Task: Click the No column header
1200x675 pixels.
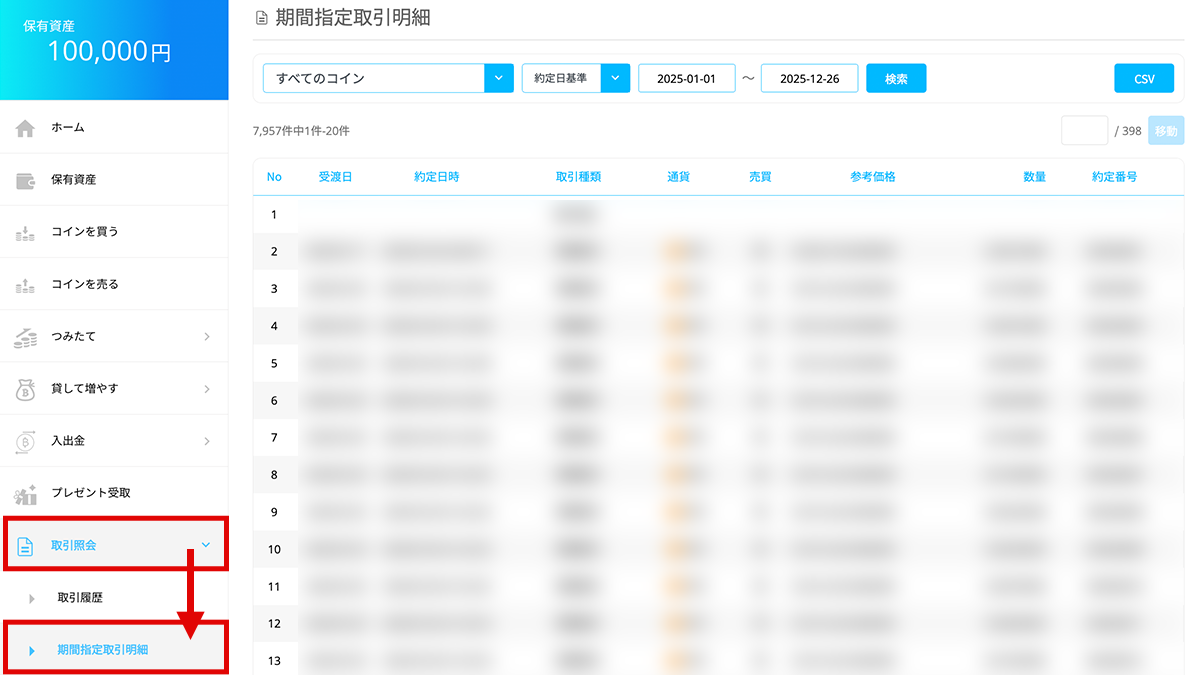Action: [274, 177]
